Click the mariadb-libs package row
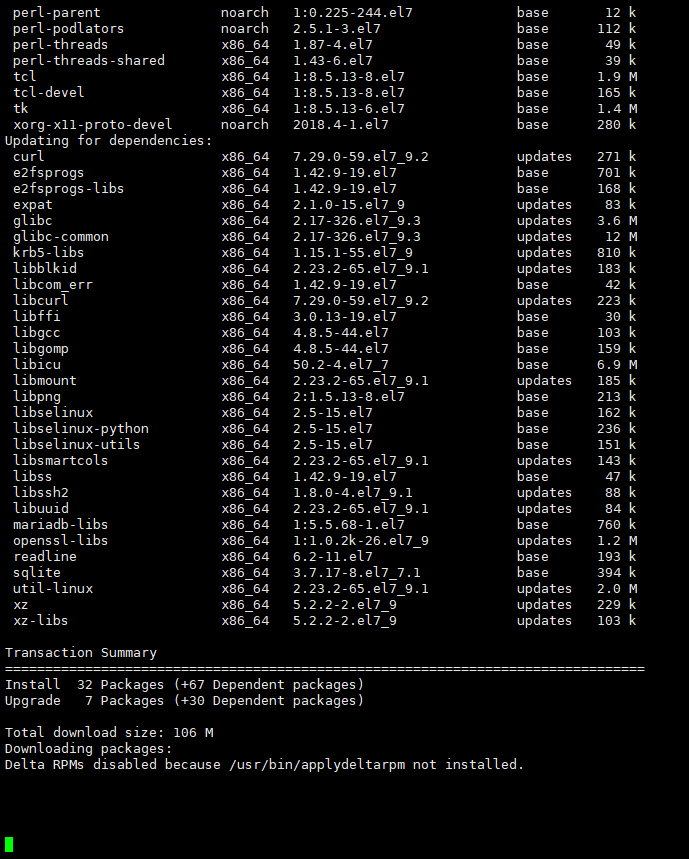Viewport: 689px width, 859px height. (x=324, y=525)
